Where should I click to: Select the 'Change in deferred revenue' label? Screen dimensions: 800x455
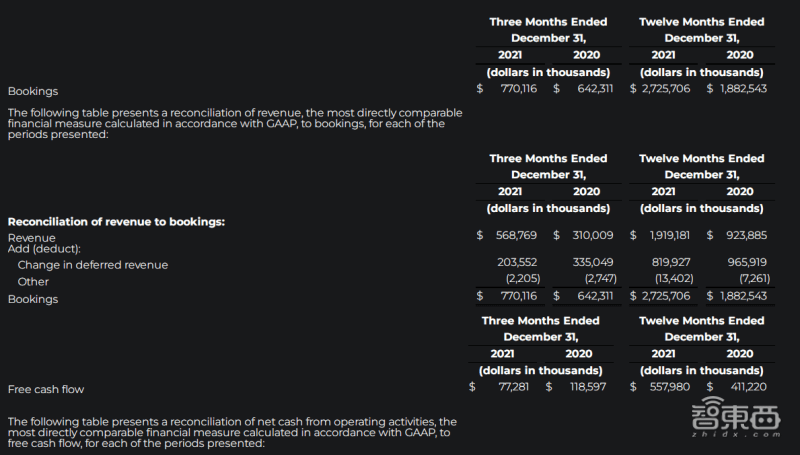coord(93,265)
